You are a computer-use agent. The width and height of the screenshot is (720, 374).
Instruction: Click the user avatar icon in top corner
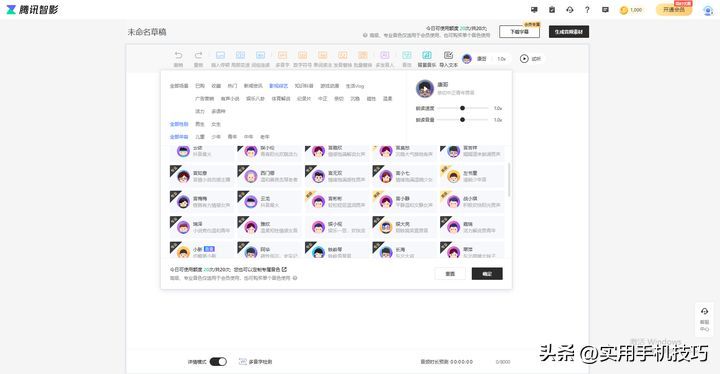(708, 10)
